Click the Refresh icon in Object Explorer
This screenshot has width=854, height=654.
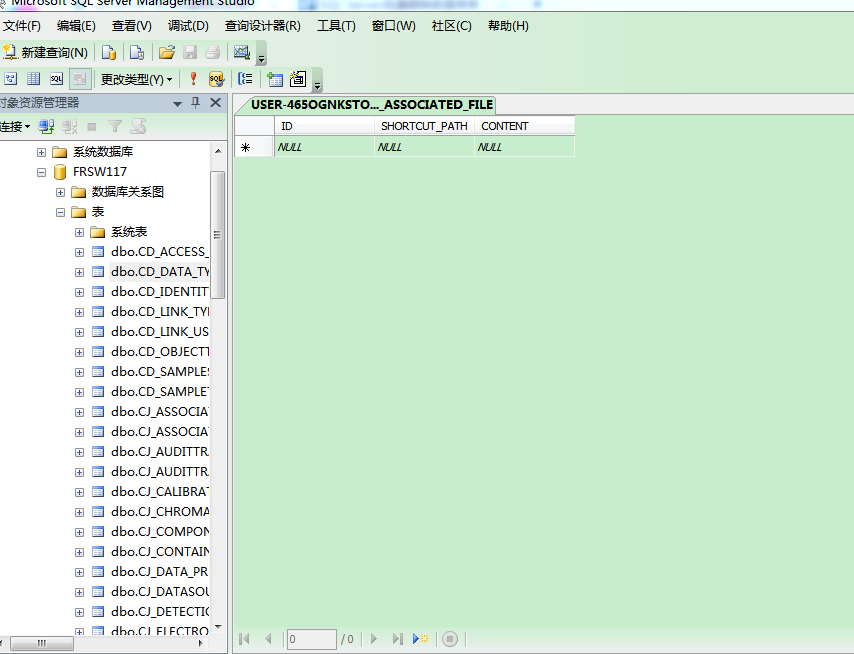pyautogui.click(x=138, y=127)
